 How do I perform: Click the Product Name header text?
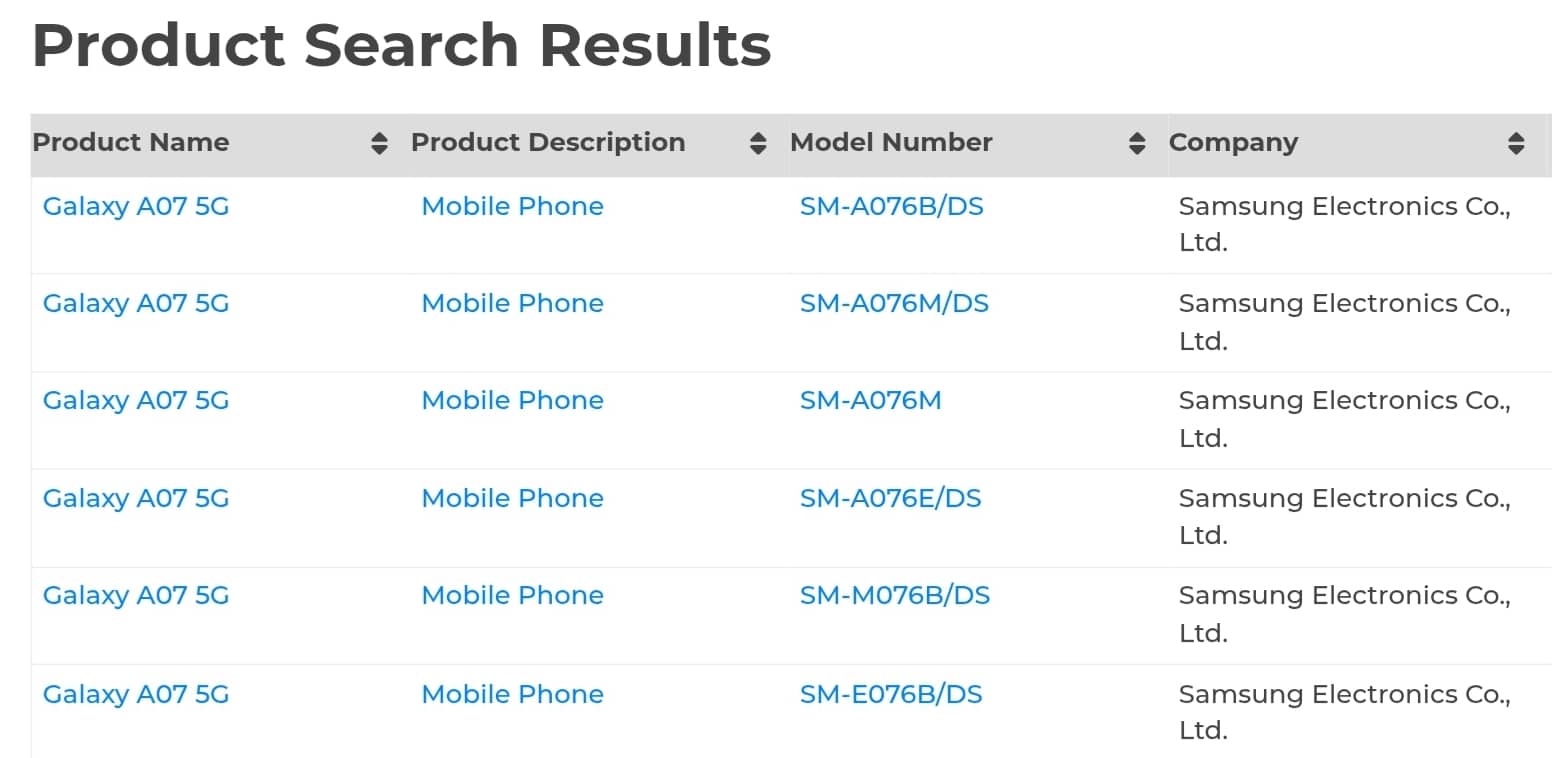click(131, 142)
